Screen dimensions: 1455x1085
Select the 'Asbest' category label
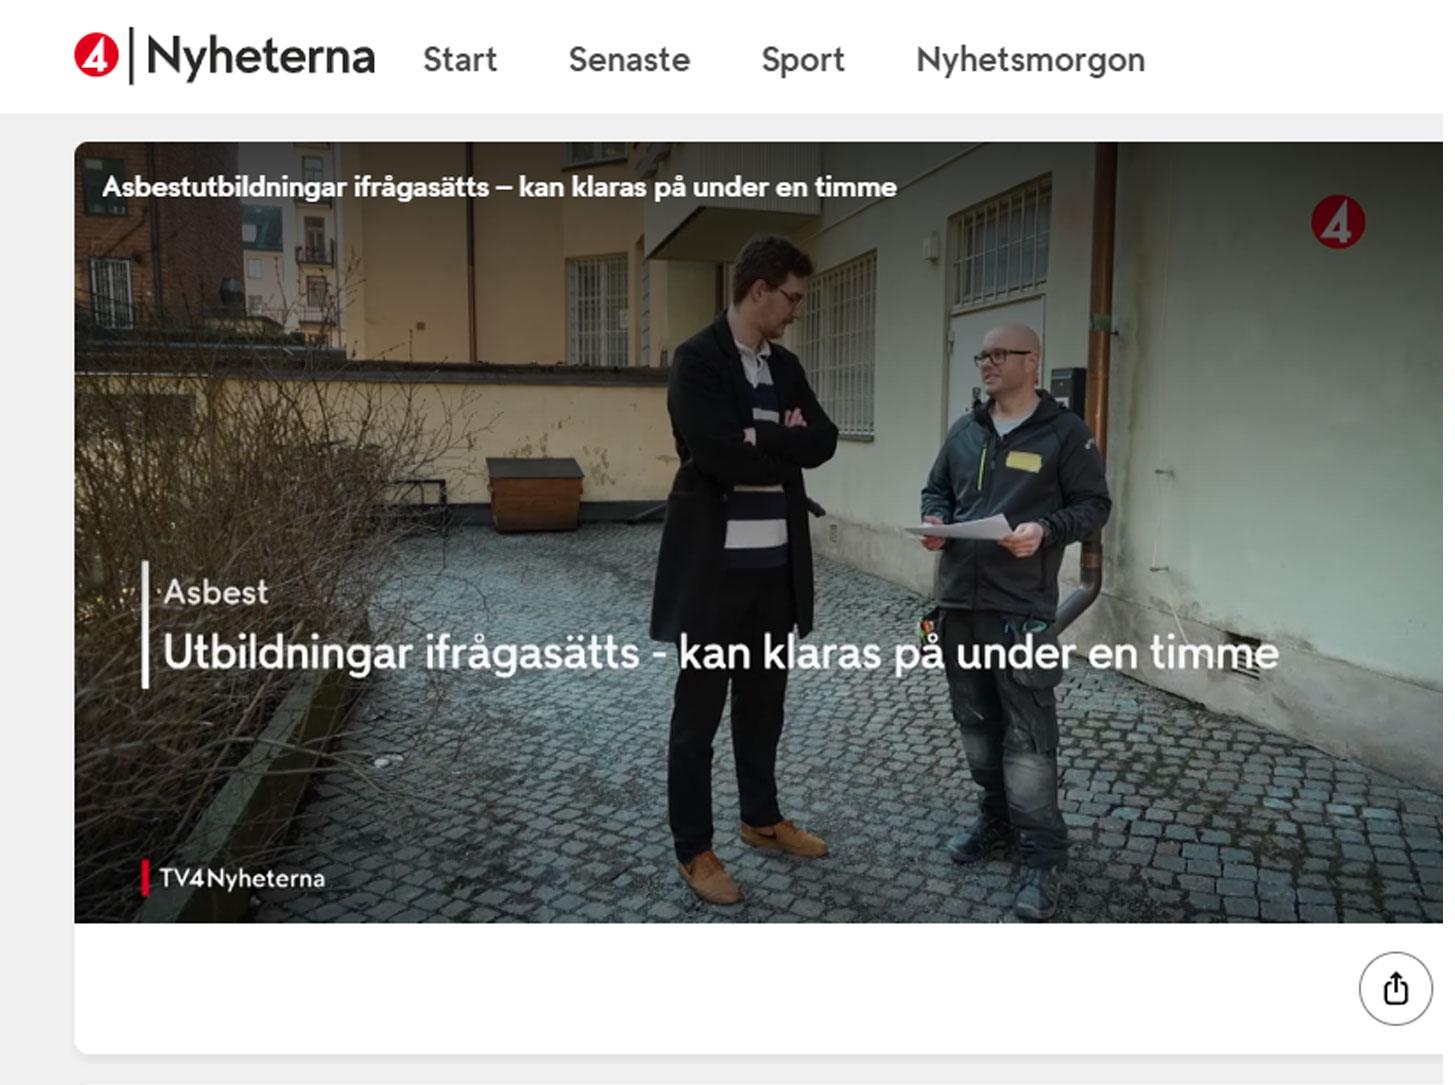pyautogui.click(x=216, y=592)
